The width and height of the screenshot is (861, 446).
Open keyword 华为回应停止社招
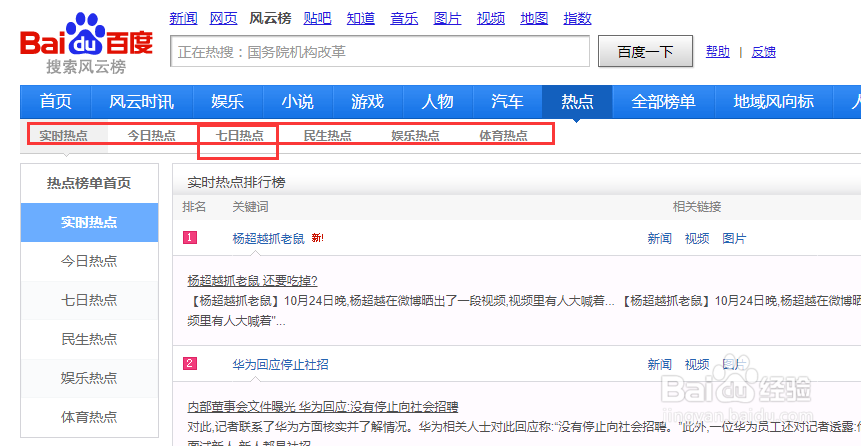pos(281,364)
